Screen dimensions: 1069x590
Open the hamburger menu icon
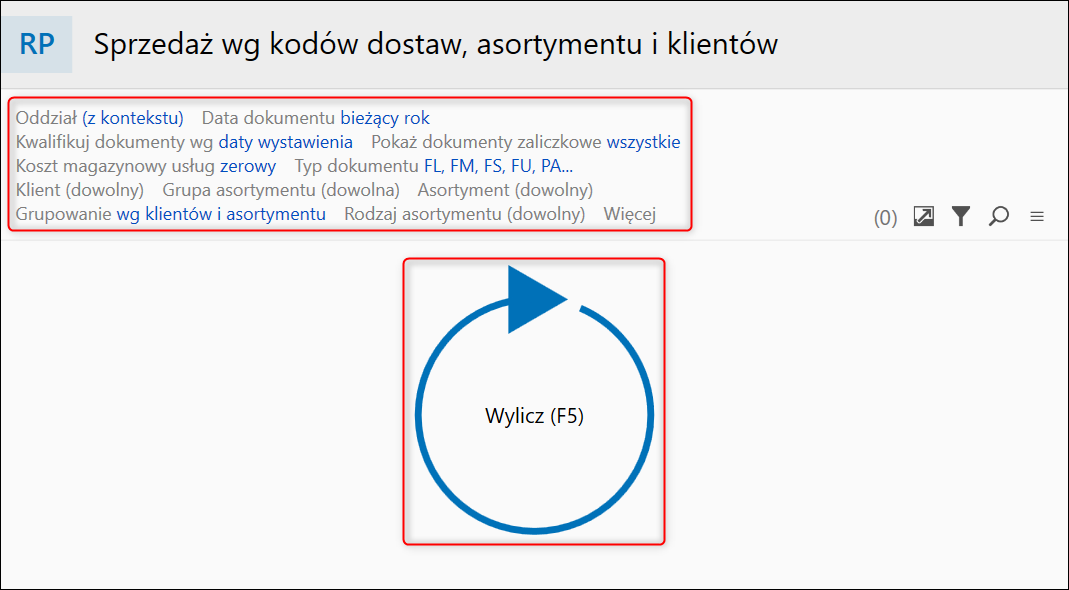coord(1037,218)
